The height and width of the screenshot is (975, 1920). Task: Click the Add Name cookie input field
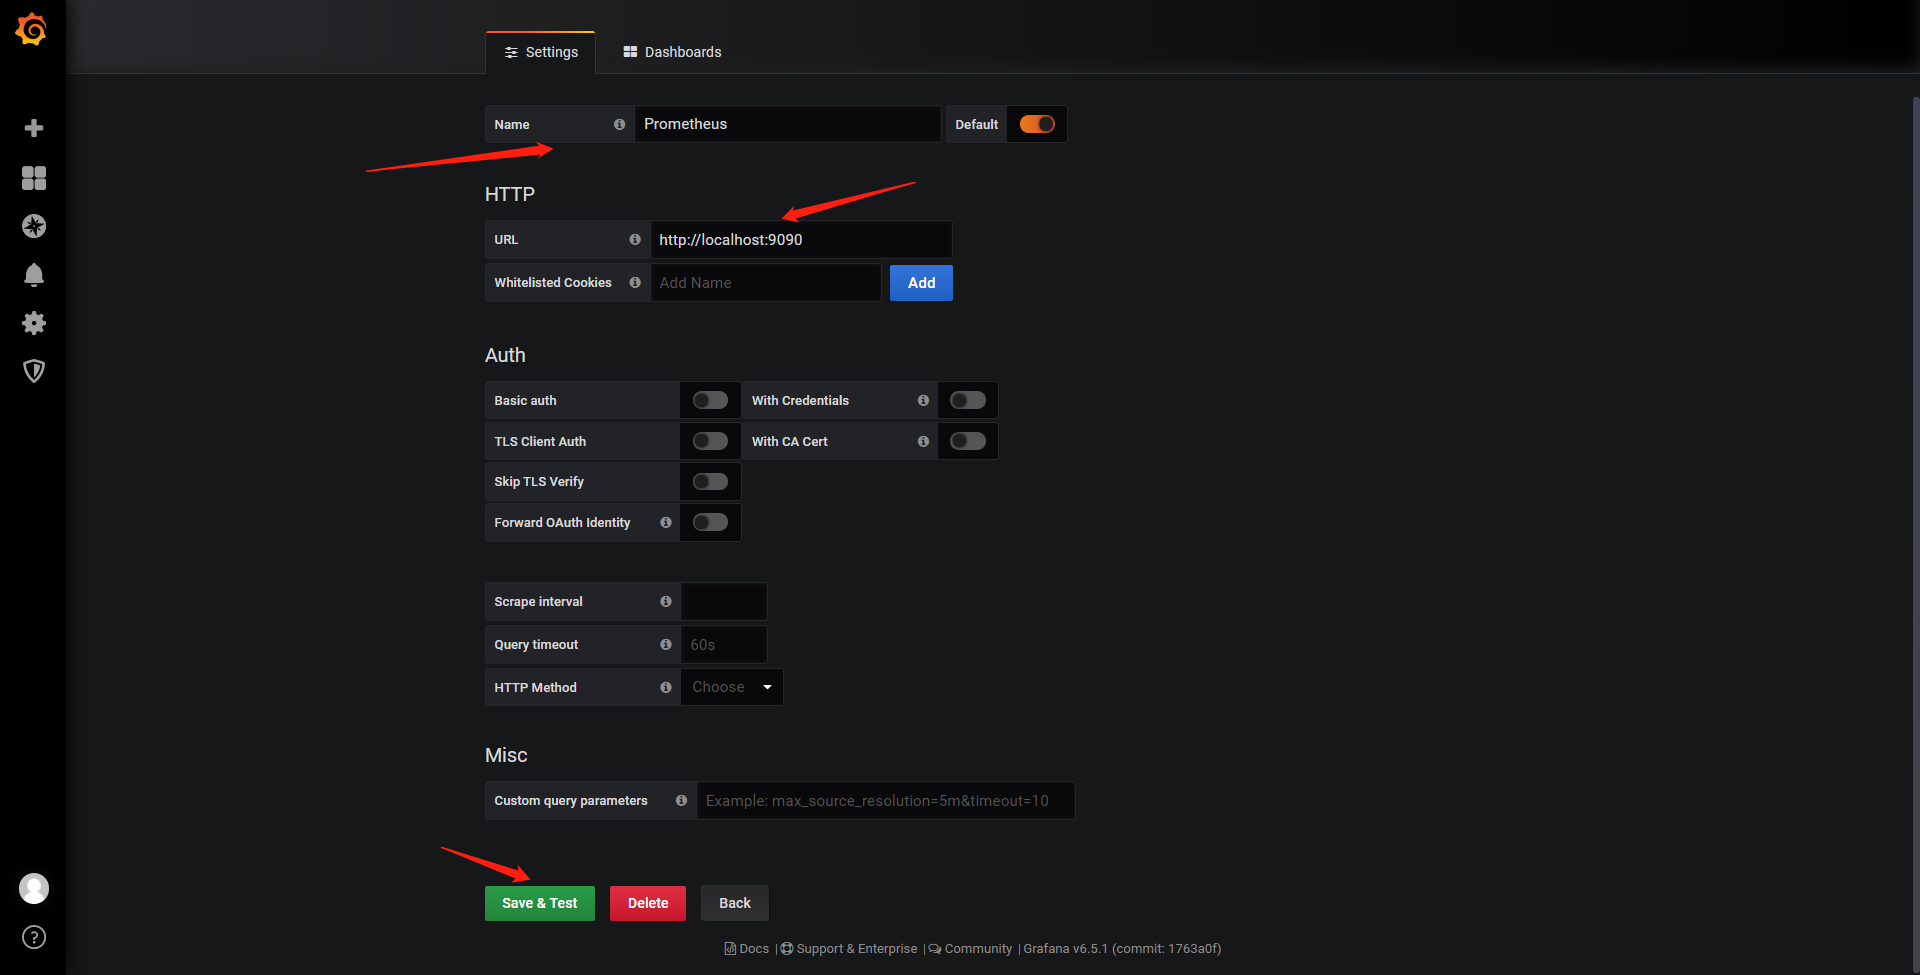pyautogui.click(x=766, y=283)
